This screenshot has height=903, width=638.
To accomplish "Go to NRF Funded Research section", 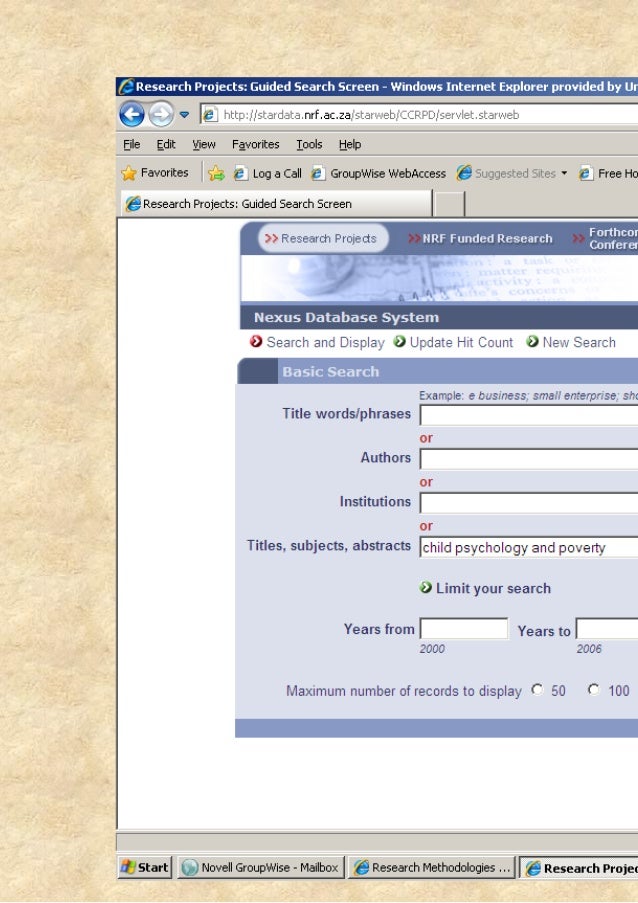I will (480, 238).
